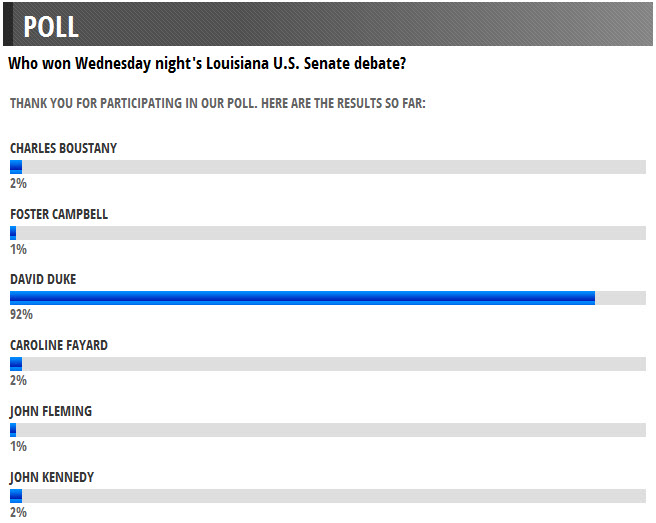Click the POLL header banner
This screenshot has width=656, height=523.
[328, 25]
